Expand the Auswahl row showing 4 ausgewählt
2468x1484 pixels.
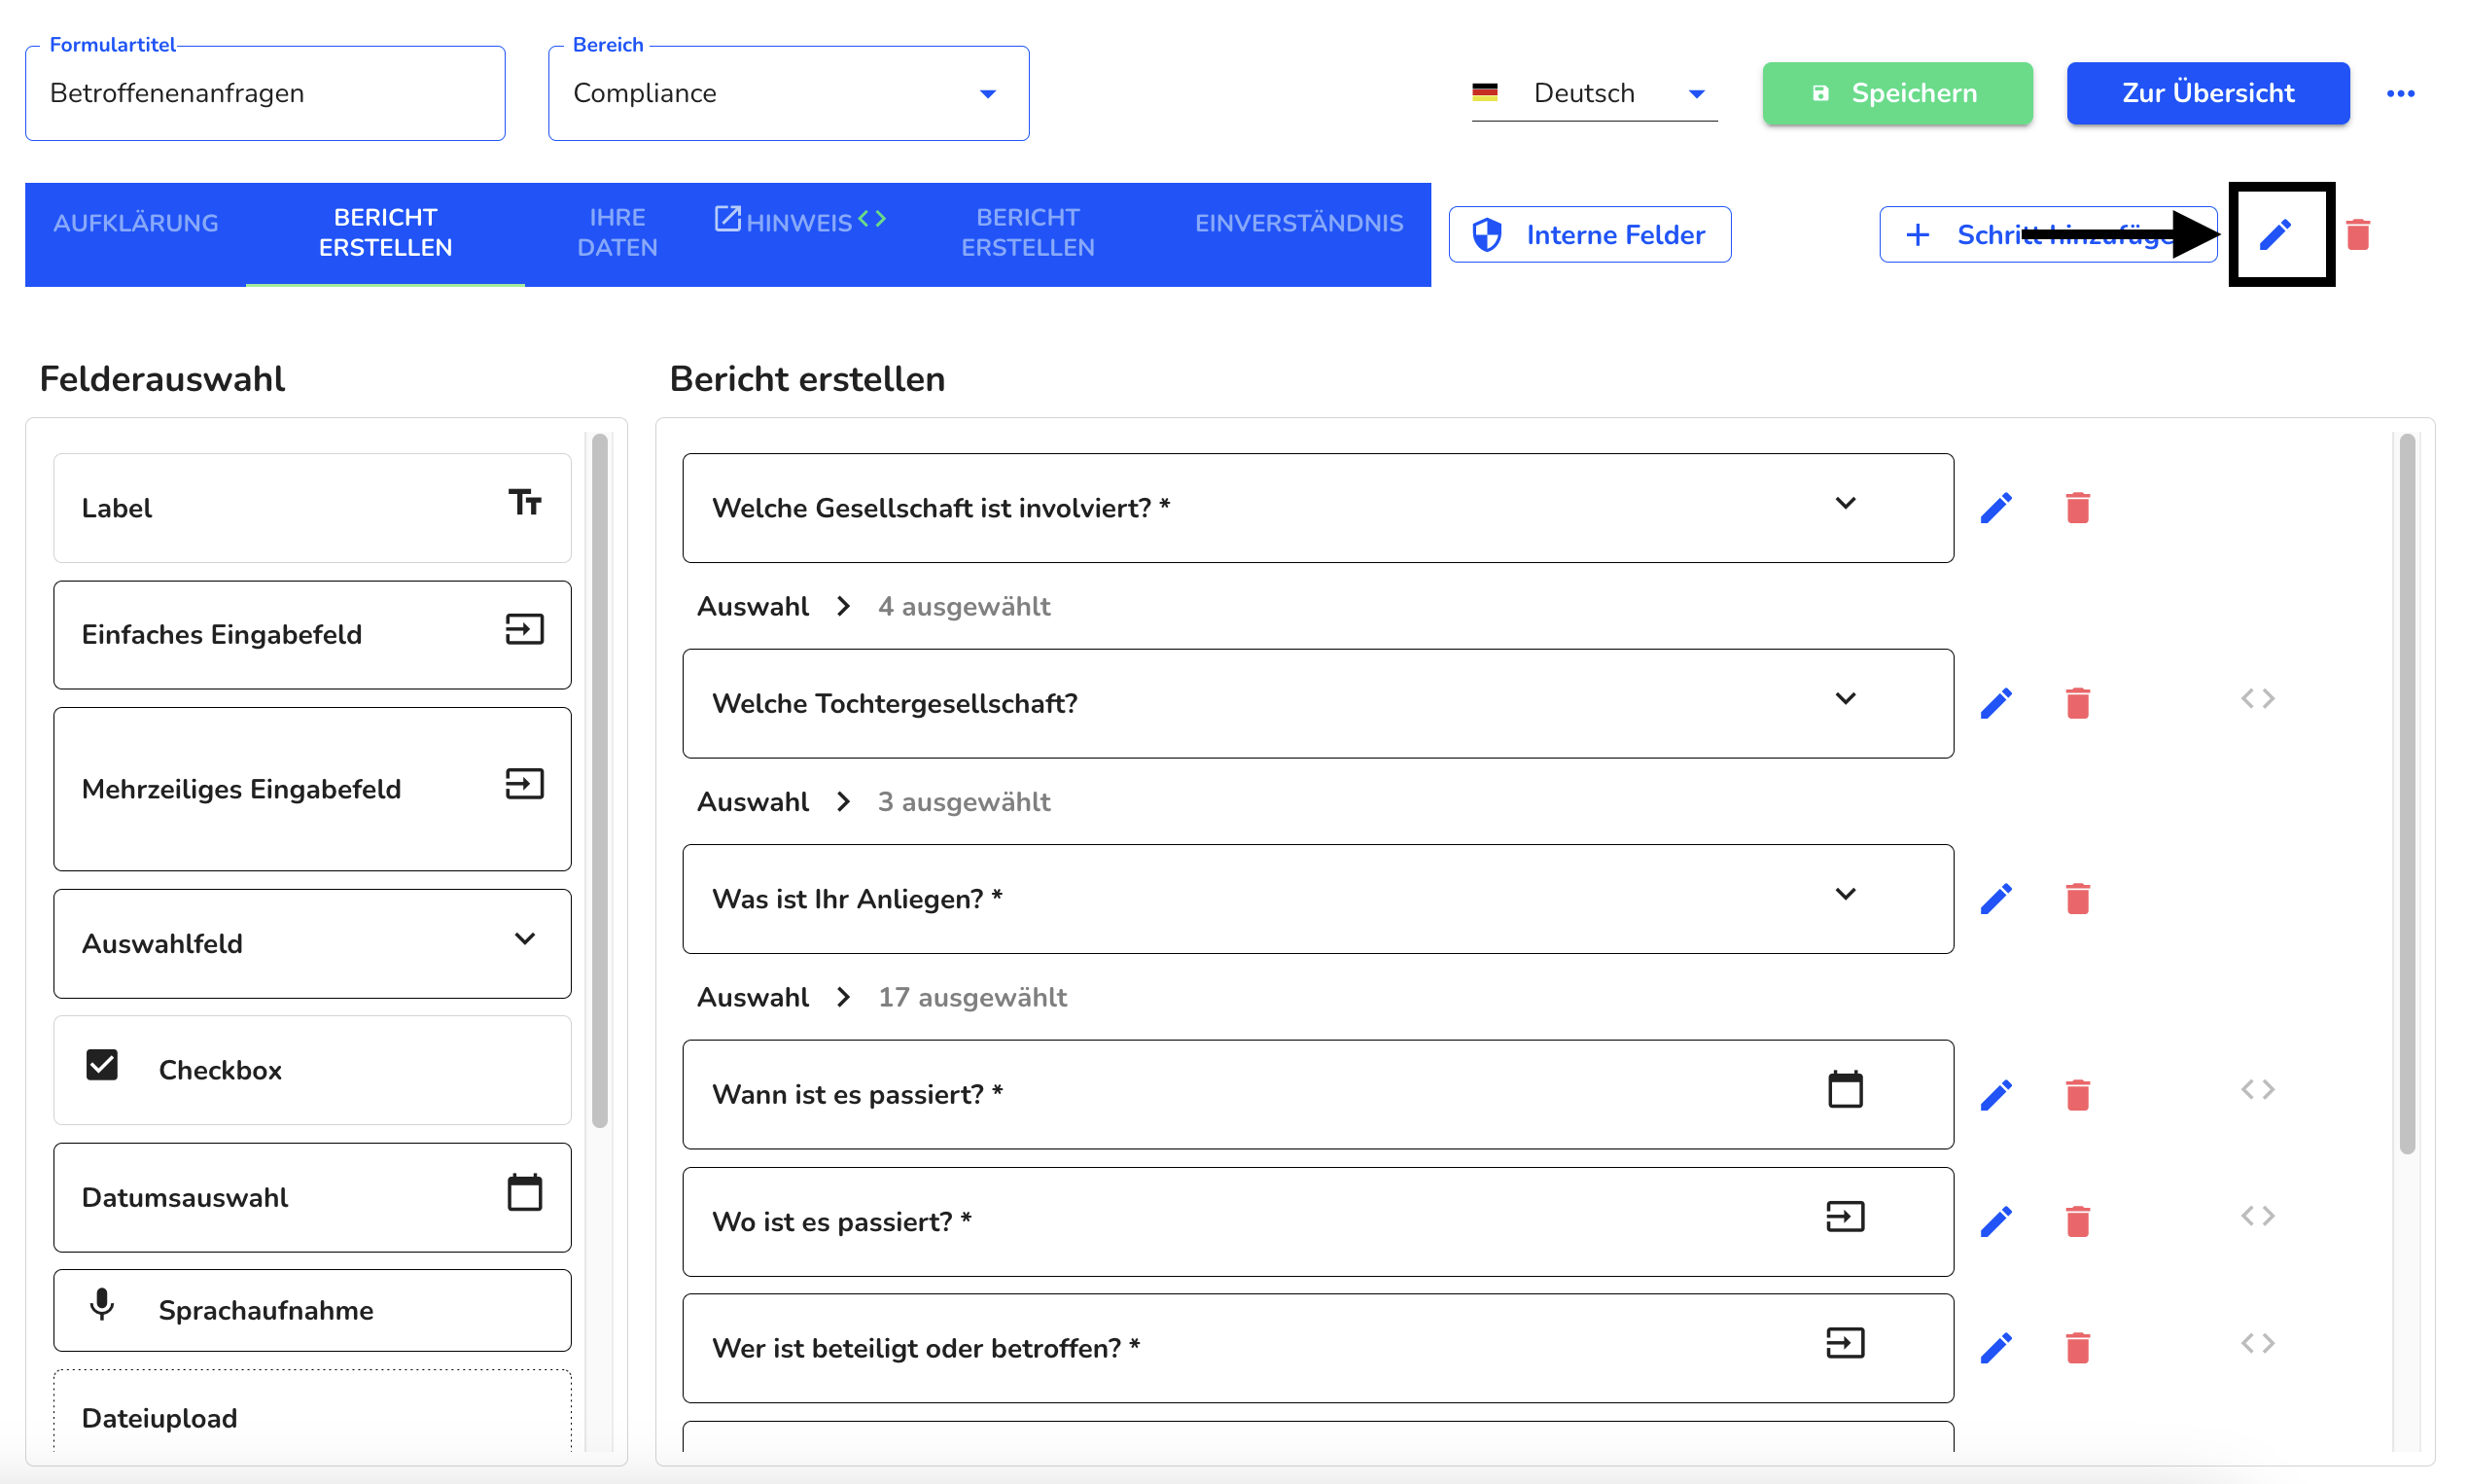click(x=873, y=606)
